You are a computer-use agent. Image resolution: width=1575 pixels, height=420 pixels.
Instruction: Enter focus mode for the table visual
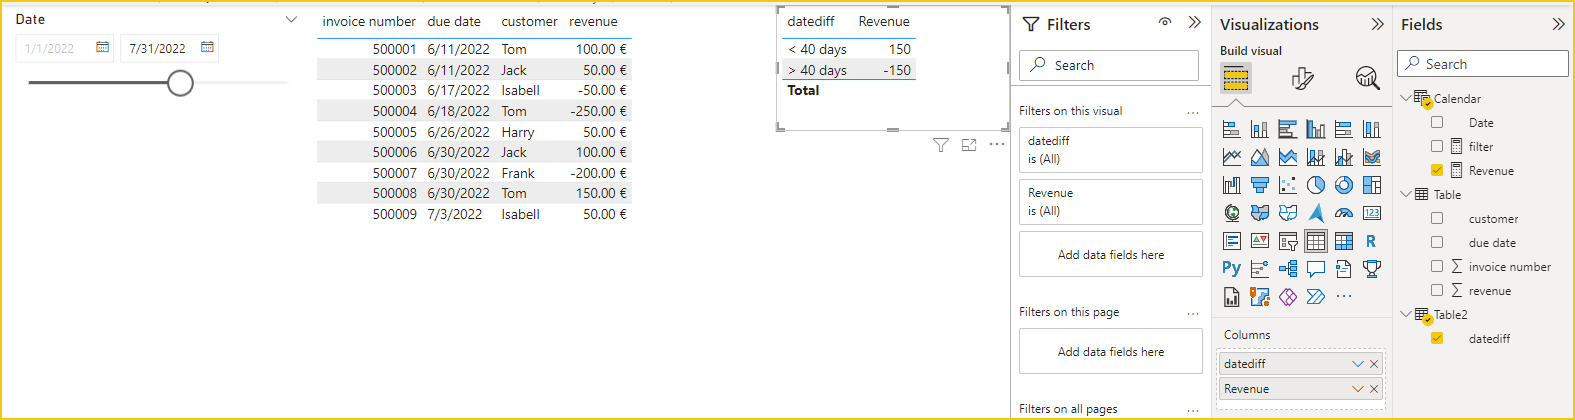(x=969, y=145)
